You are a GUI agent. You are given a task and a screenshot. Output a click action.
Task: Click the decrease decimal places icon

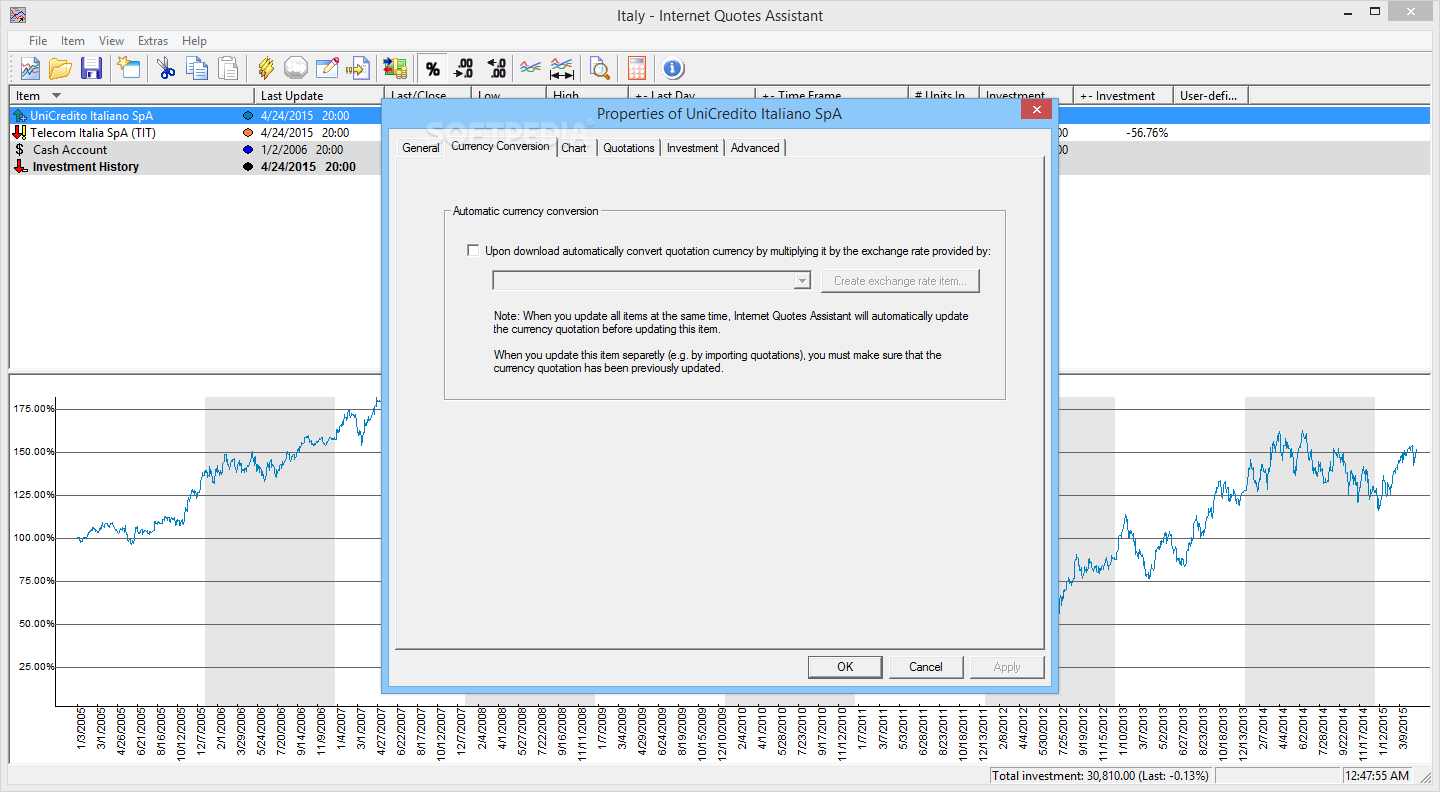click(x=496, y=68)
